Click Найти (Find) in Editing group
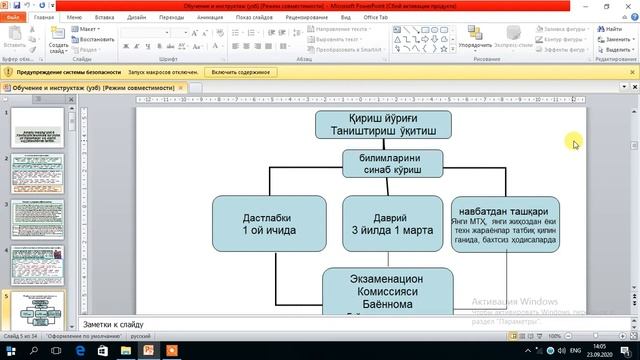Screen dimensions: 640x360 tap(610, 29)
